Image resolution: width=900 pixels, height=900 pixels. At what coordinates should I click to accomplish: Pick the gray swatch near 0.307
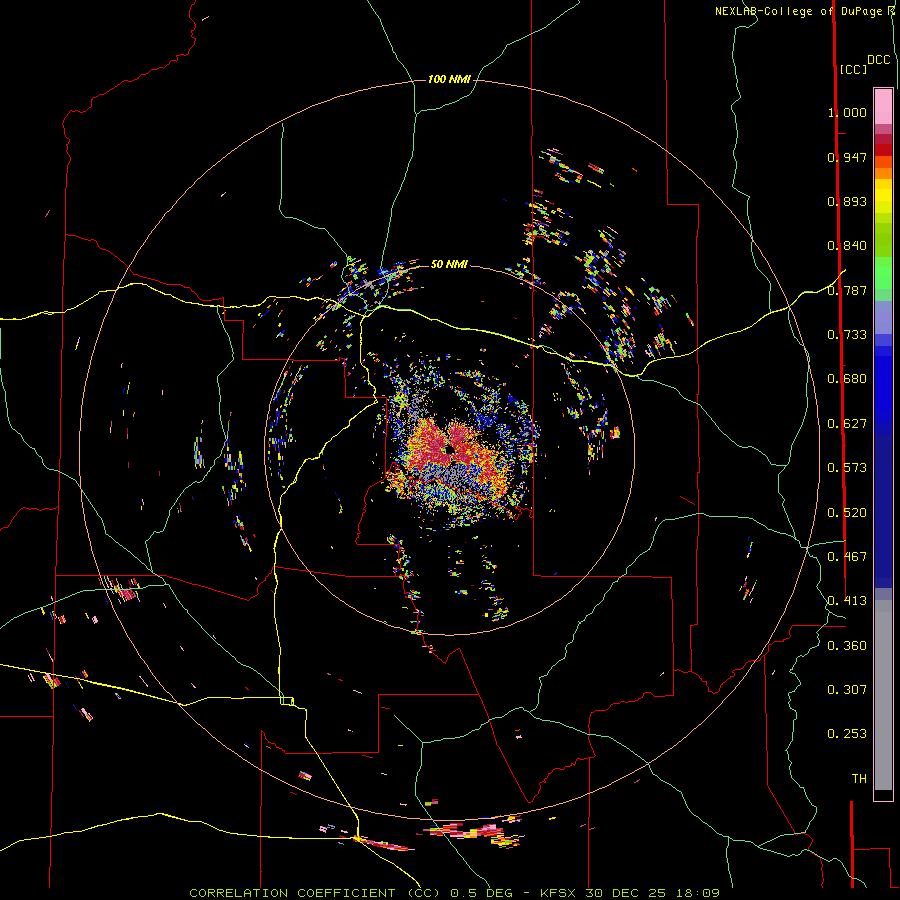pos(883,695)
